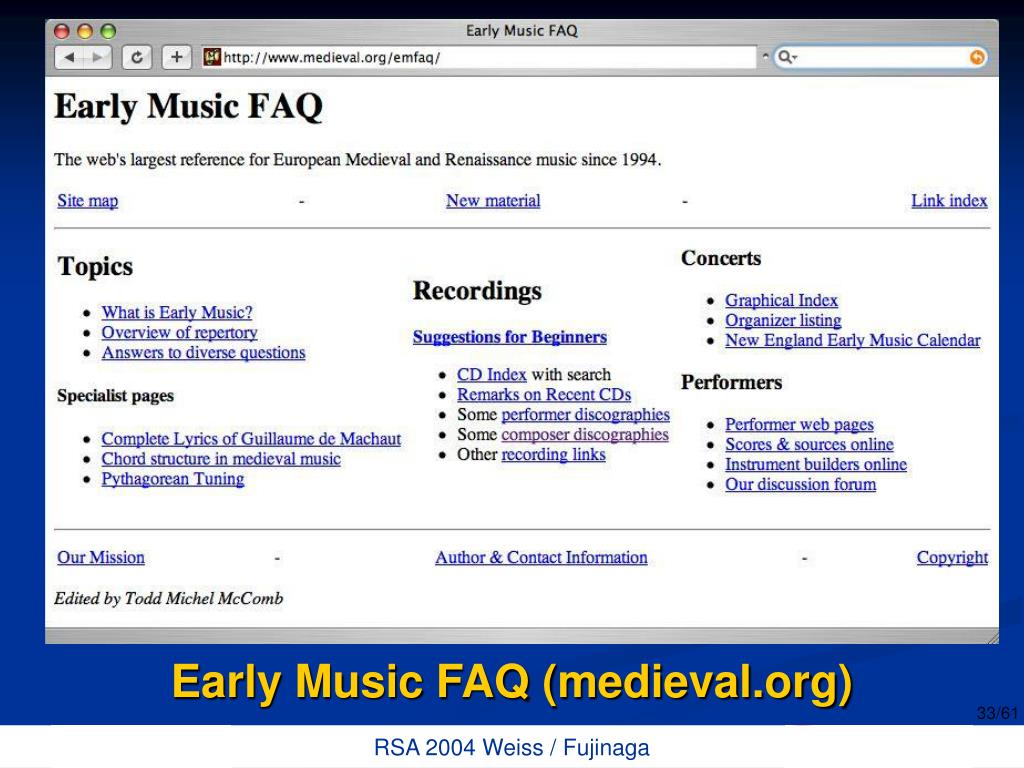Open the Link index link

pos(949,200)
